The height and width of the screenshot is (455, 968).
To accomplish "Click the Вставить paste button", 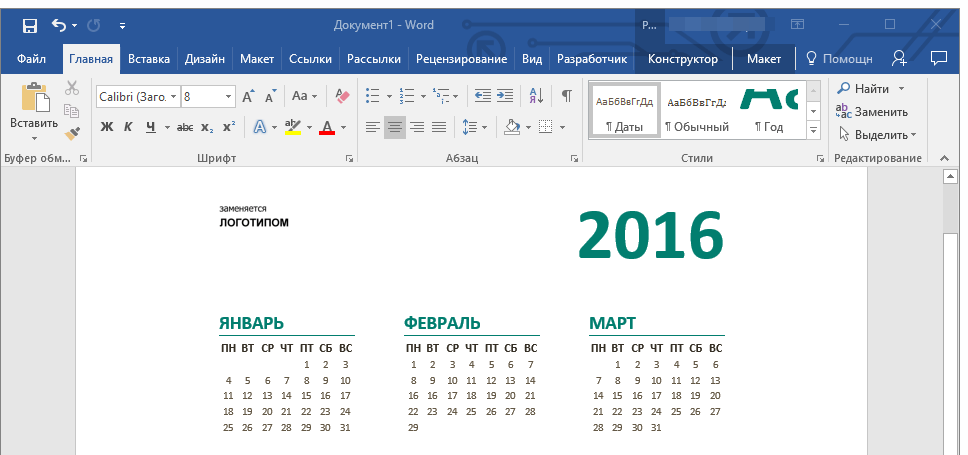I will 34,108.
